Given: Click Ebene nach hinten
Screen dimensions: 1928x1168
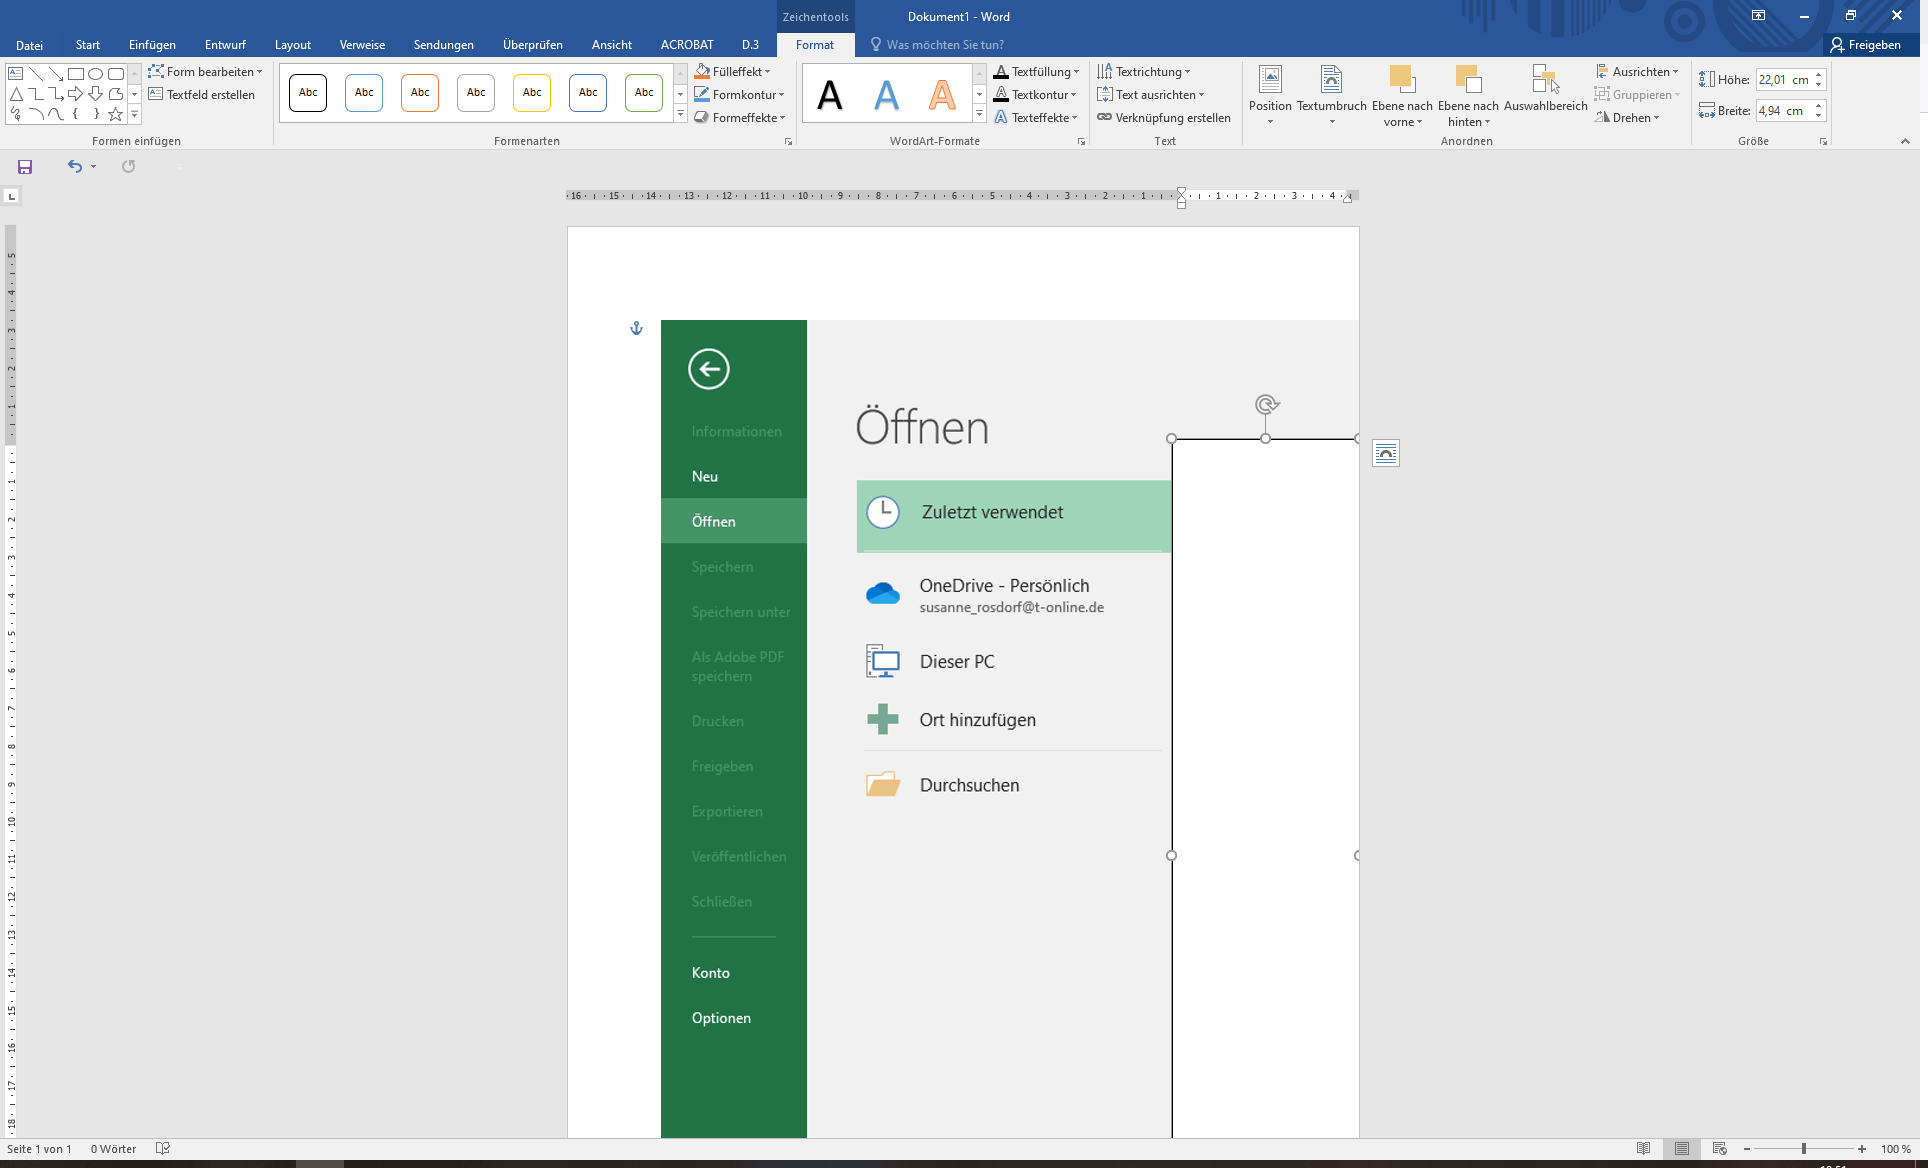Looking at the screenshot, I should [x=1468, y=96].
